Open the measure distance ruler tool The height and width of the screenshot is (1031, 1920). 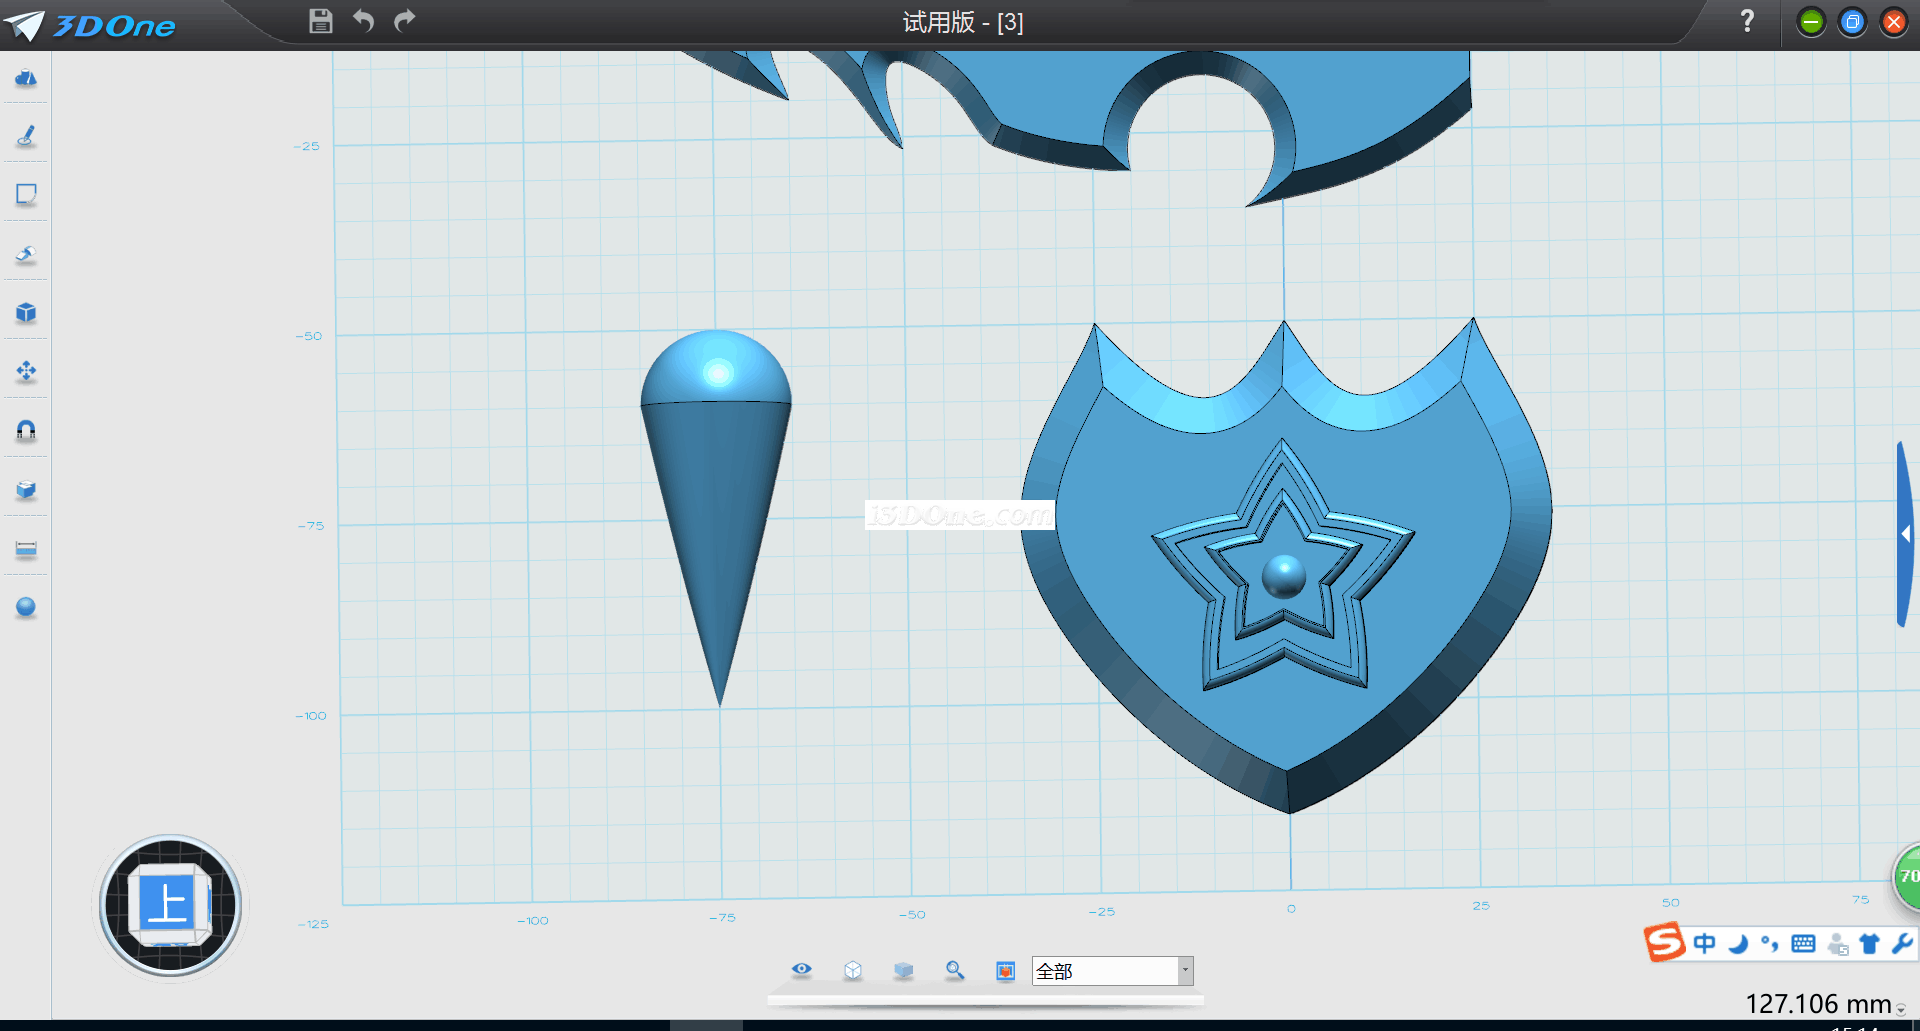[26, 549]
